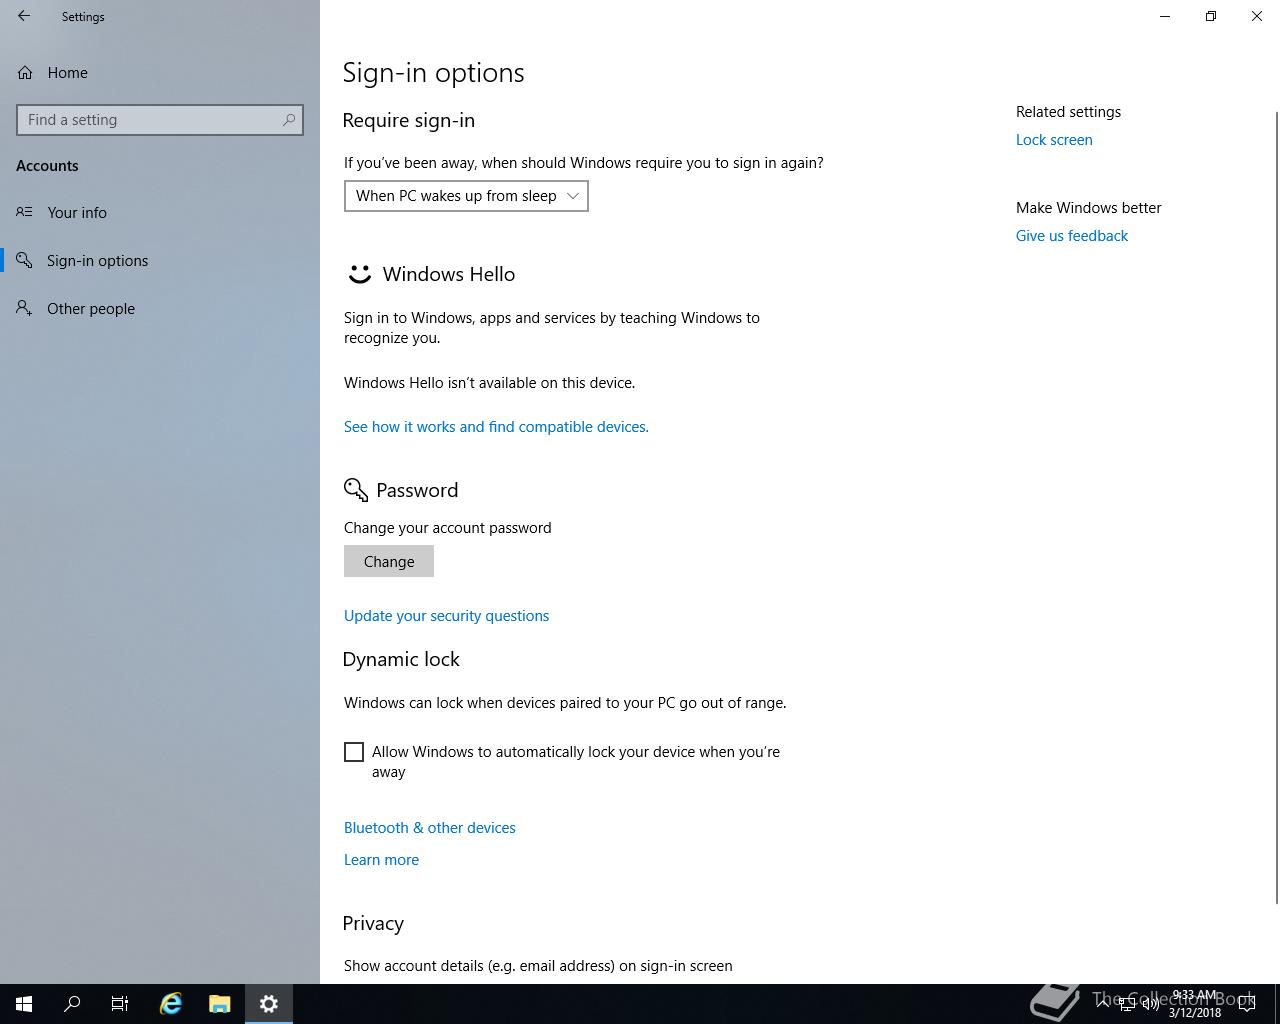Open Bluetooth & other devices link
Image resolution: width=1280 pixels, height=1024 pixels.
[x=430, y=828]
